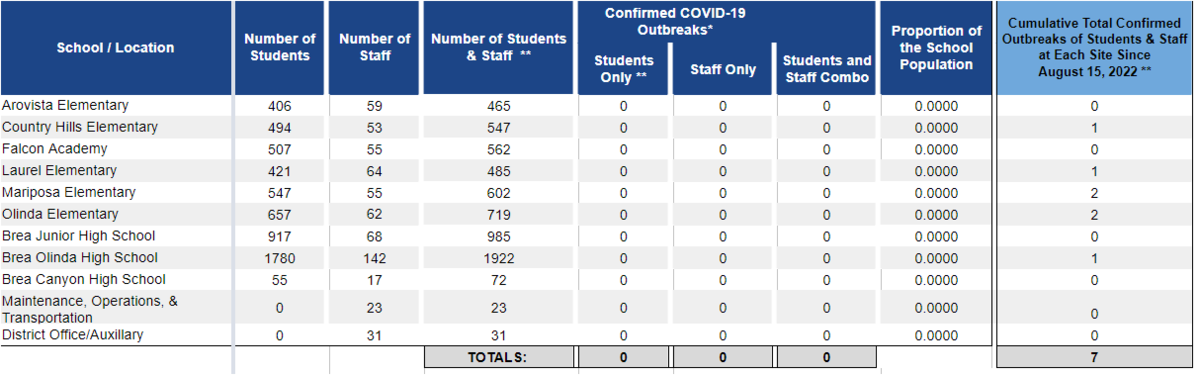Click the District Office/Auxillary row label
This screenshot has height=375, width=1200.
pos(72,335)
